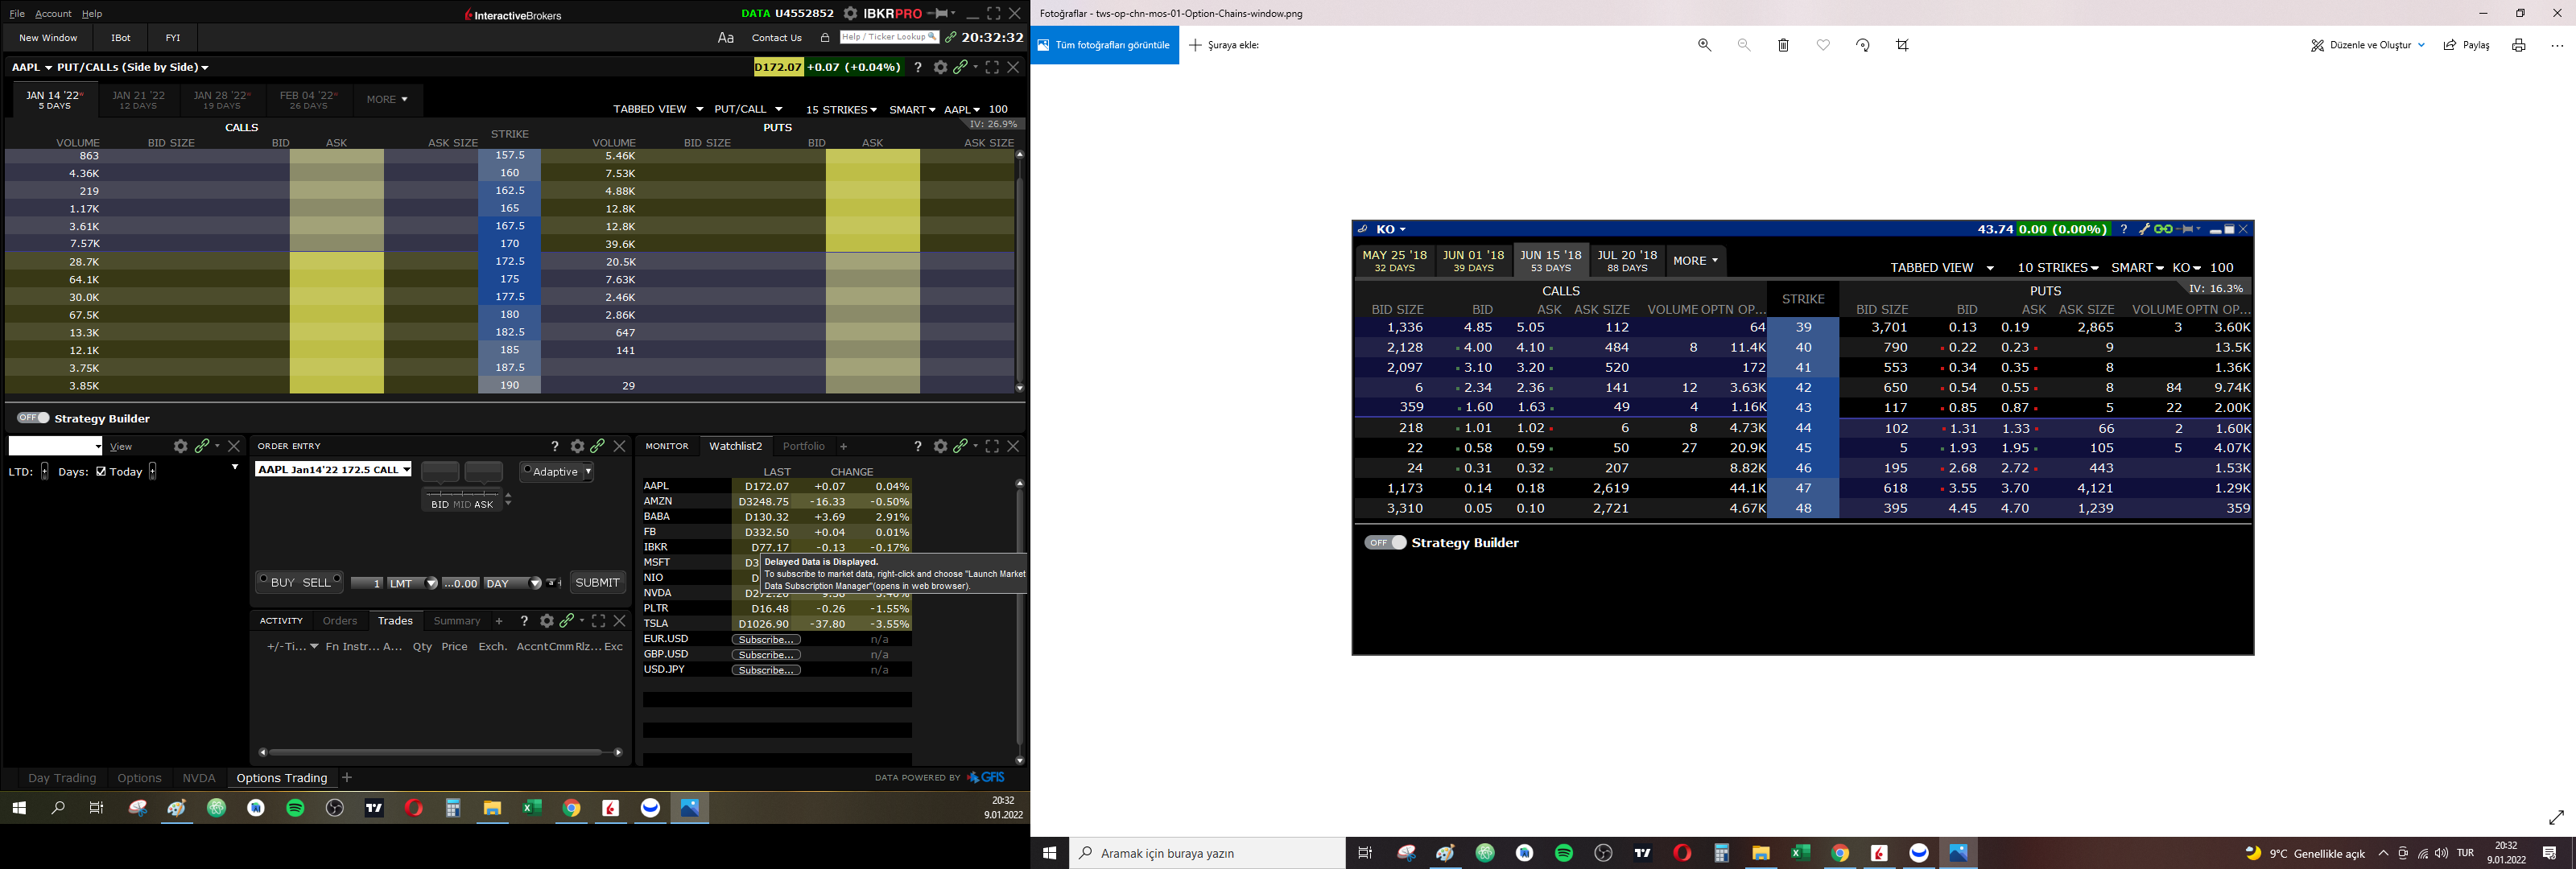Click help question mark in Order Entry panel
This screenshot has width=2576, height=869.
(x=555, y=446)
